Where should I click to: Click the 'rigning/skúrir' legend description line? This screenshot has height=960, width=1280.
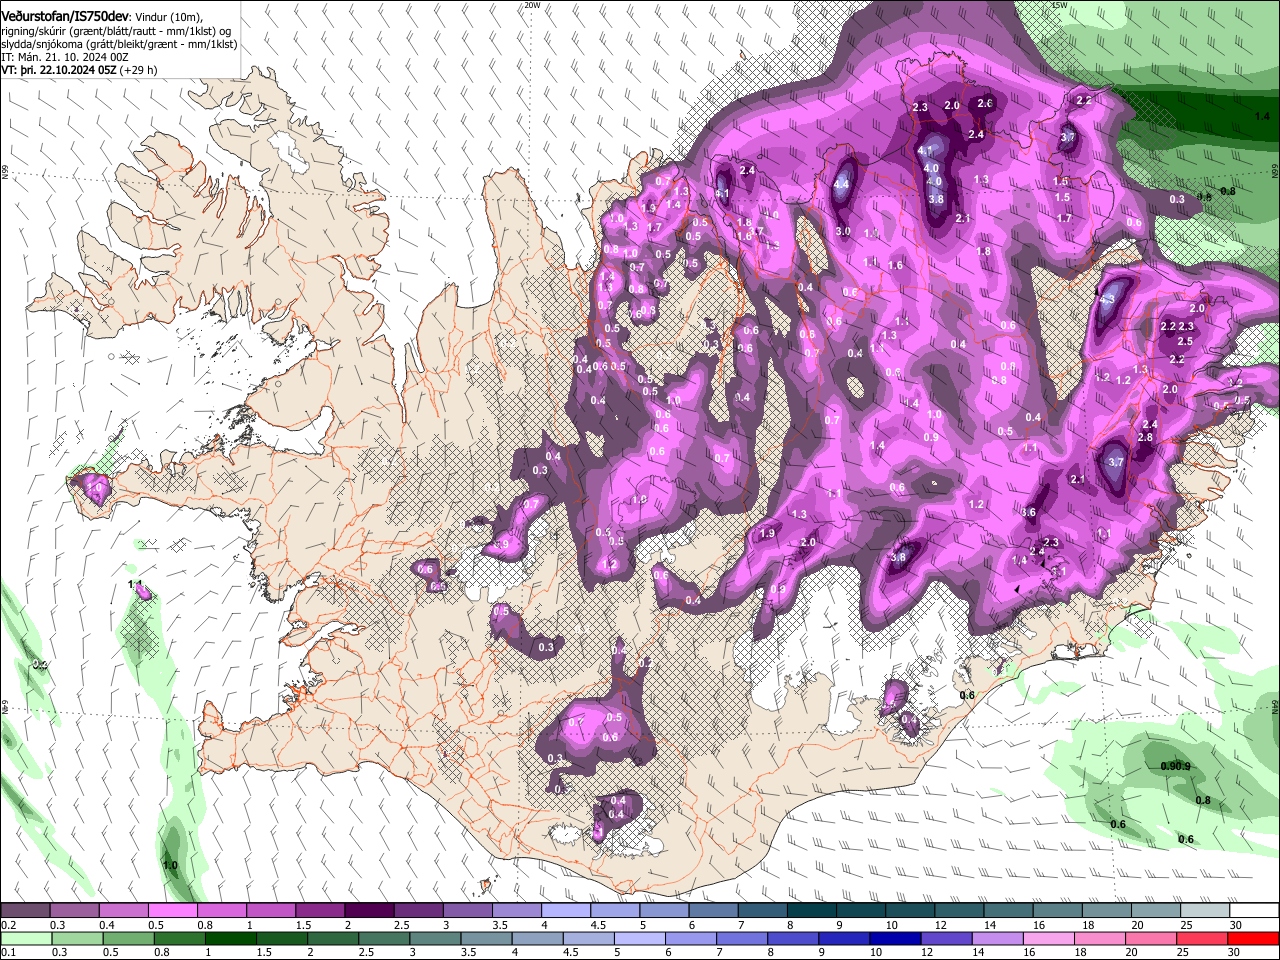(x=118, y=31)
